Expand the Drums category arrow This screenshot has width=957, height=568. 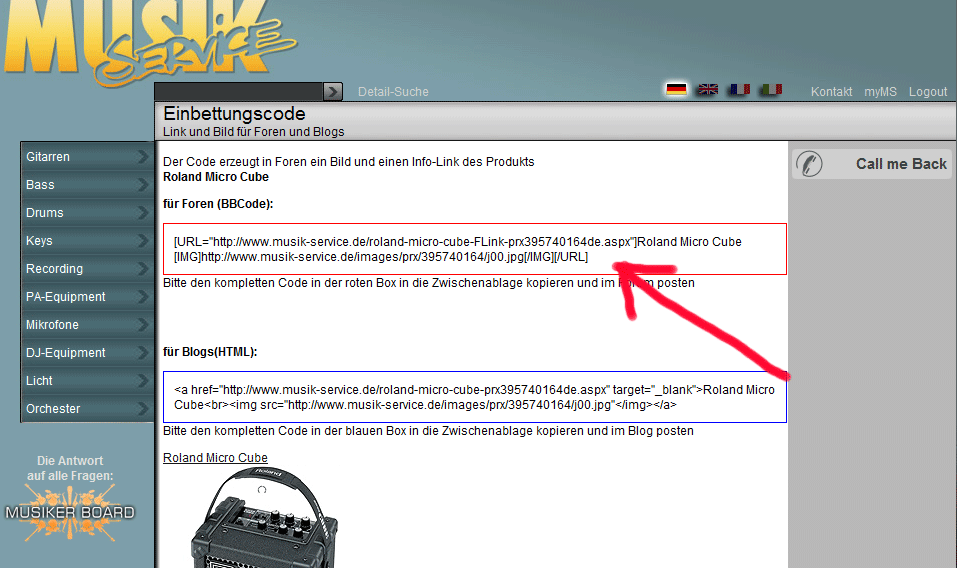[142, 213]
